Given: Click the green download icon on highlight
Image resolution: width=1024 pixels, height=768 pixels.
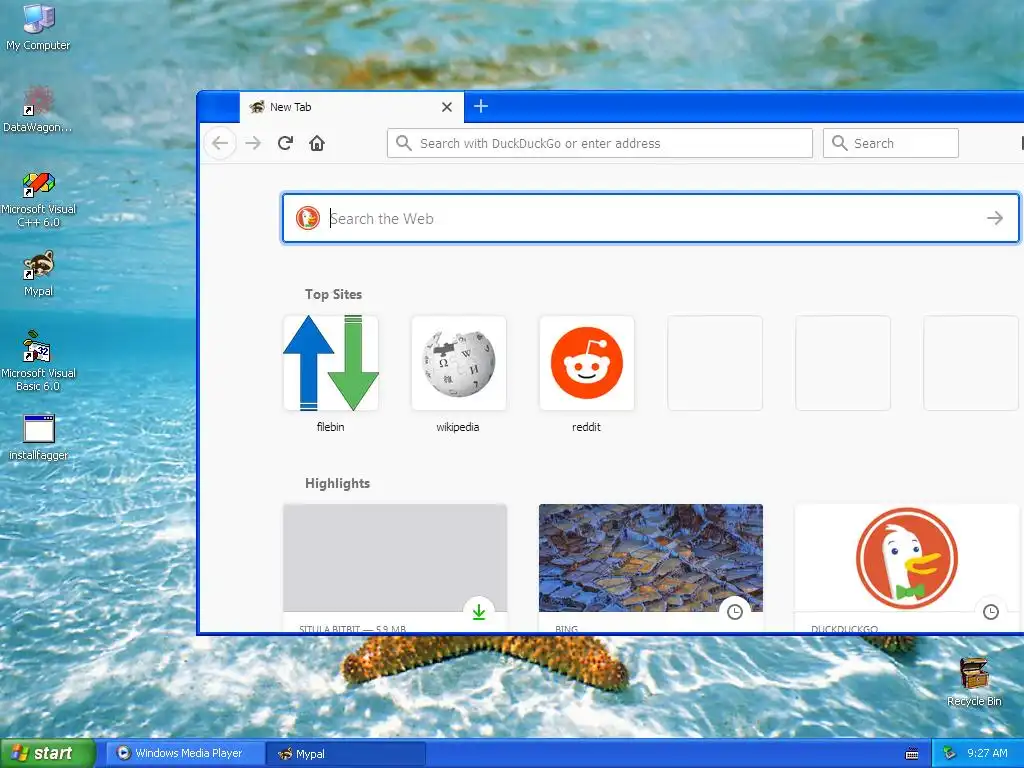Looking at the screenshot, I should point(479,612).
